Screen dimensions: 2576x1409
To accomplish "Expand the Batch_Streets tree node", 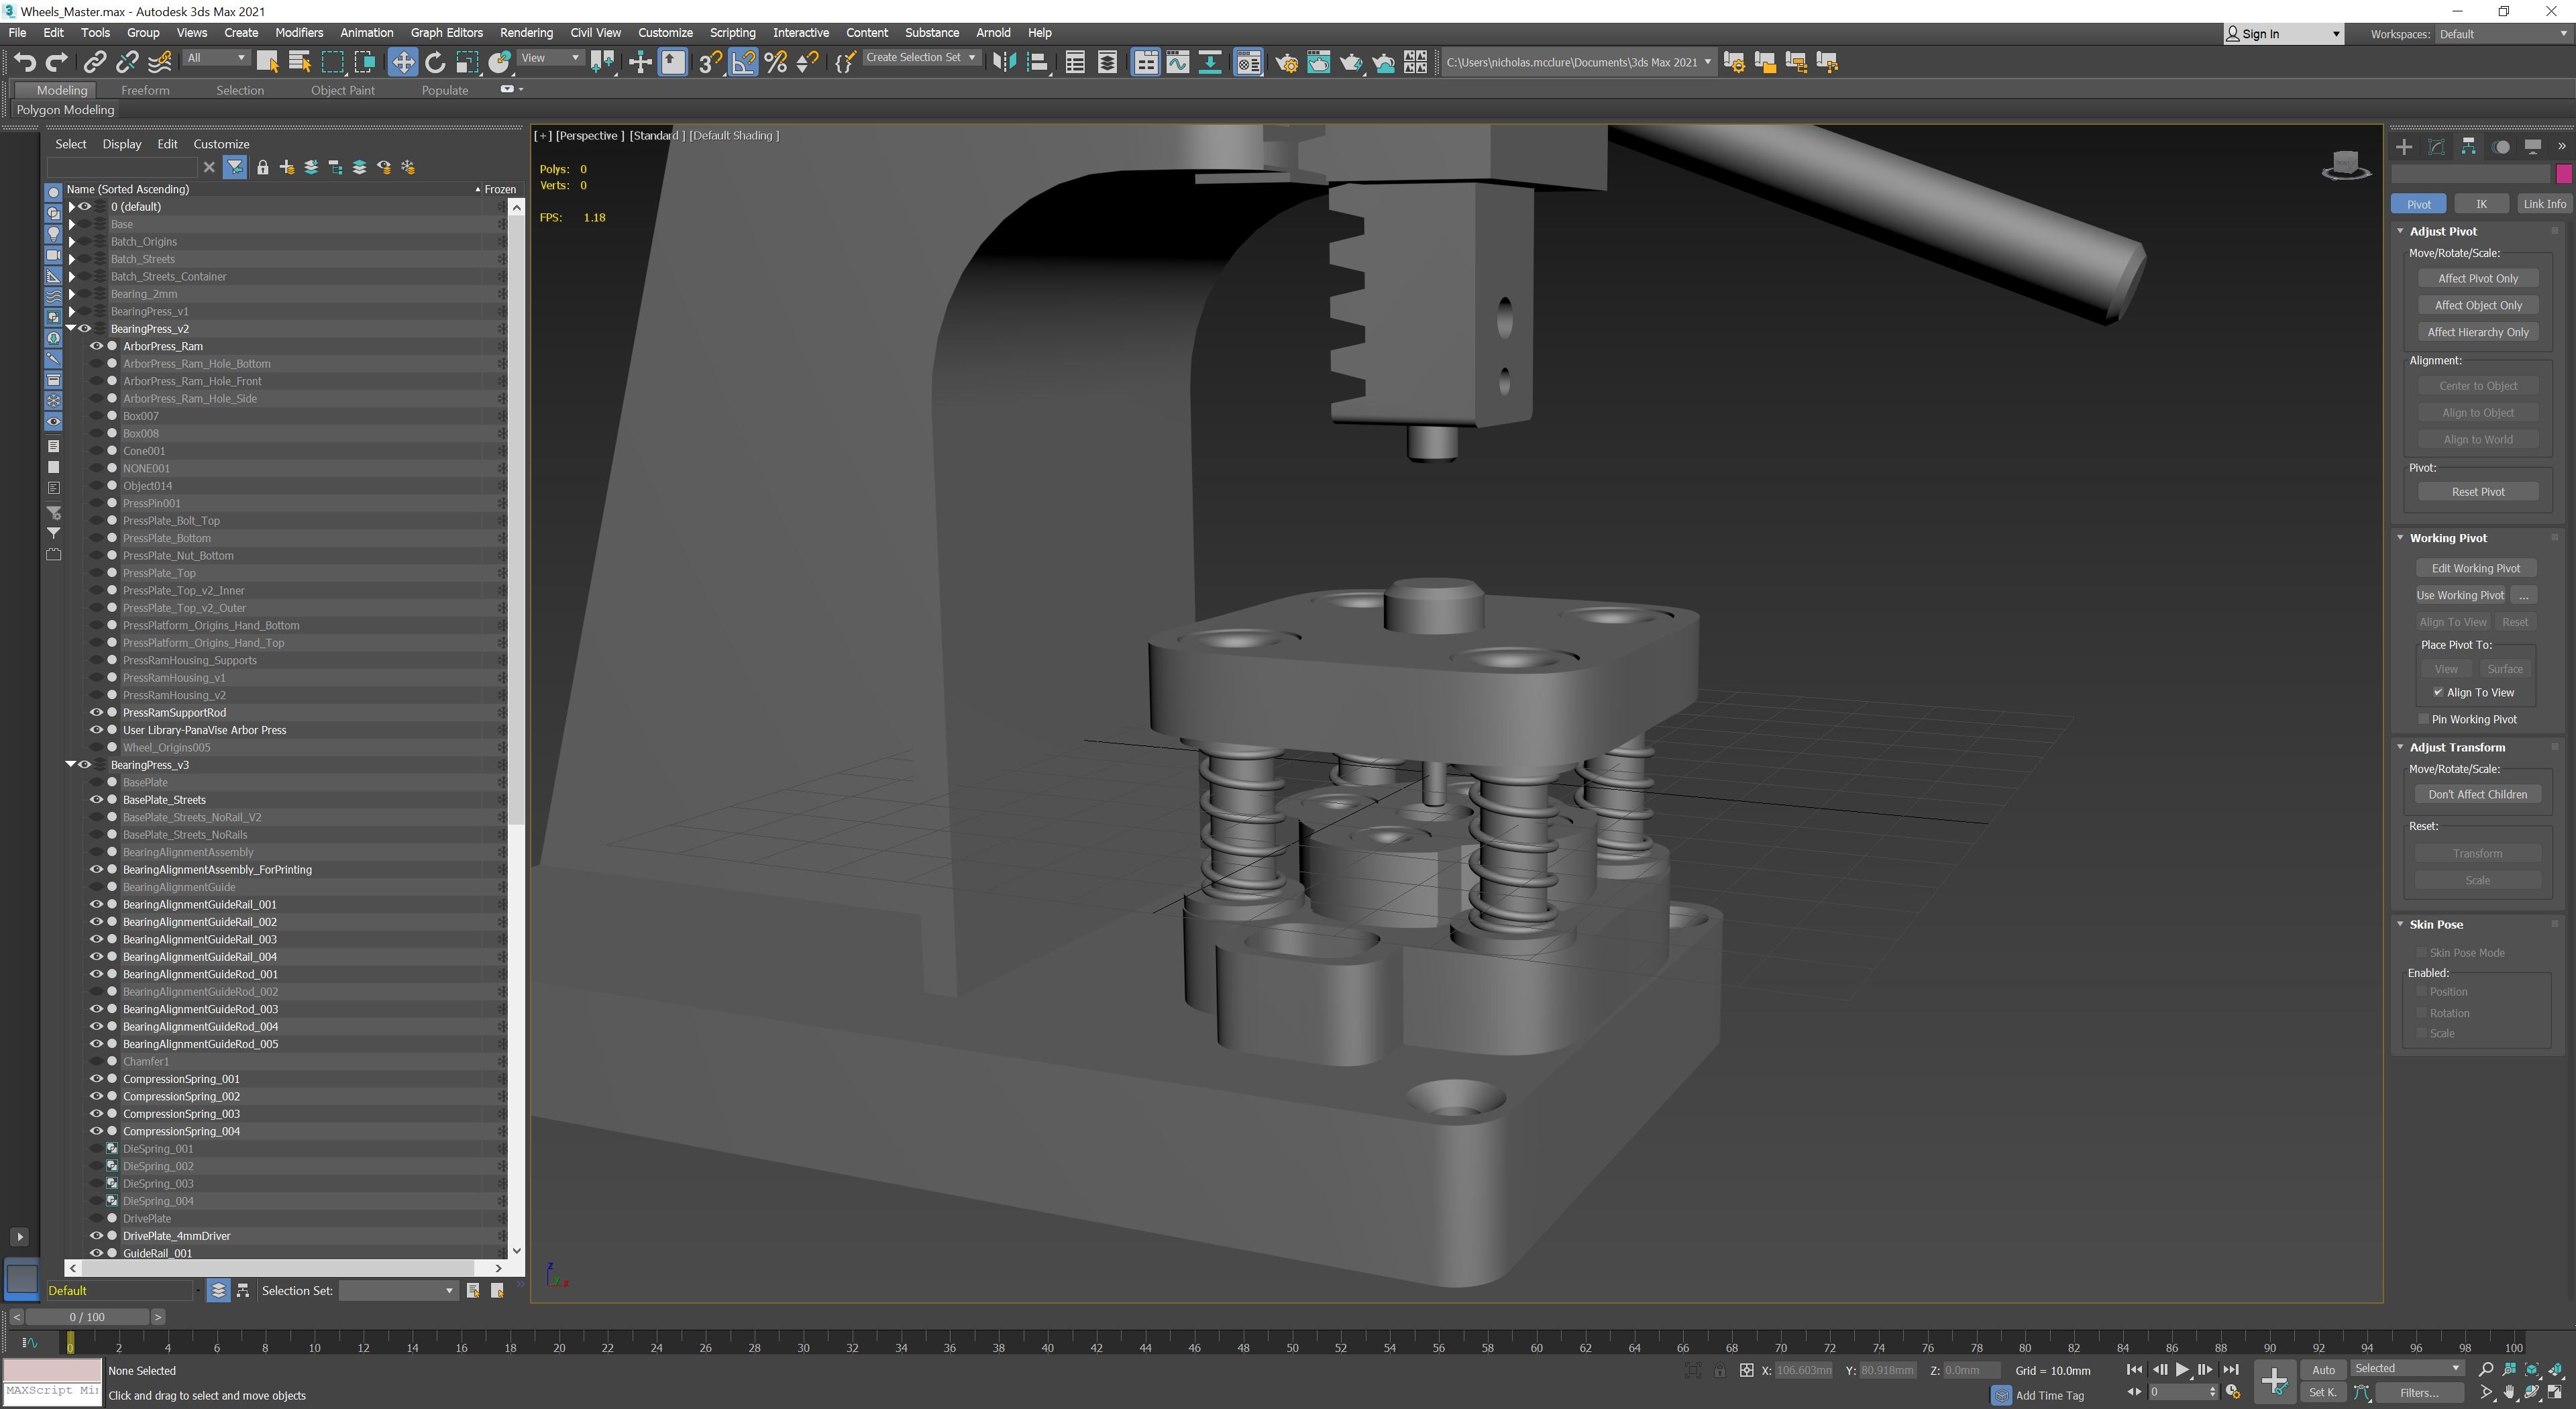I will [71, 259].
